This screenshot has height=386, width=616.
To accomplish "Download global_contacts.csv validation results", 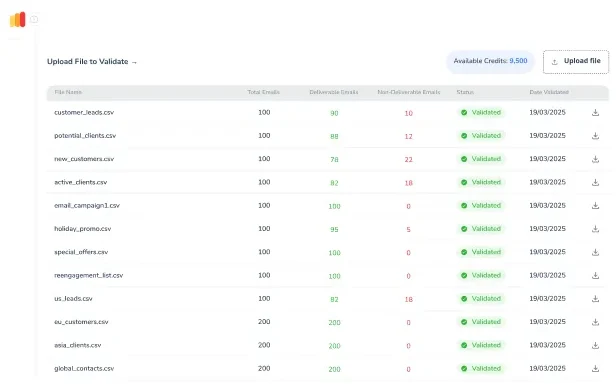I will tap(595, 368).
